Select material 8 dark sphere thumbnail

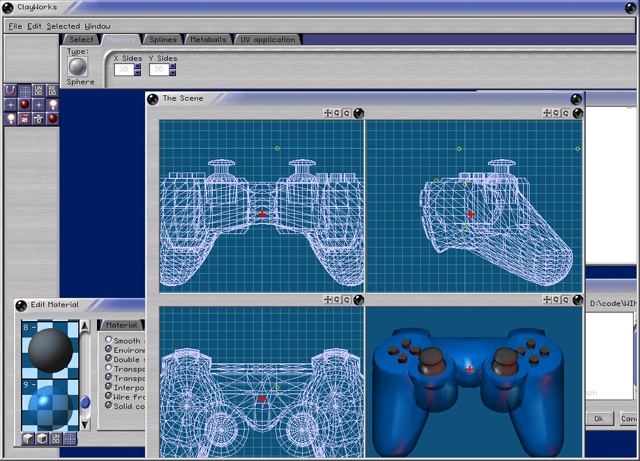click(50, 349)
